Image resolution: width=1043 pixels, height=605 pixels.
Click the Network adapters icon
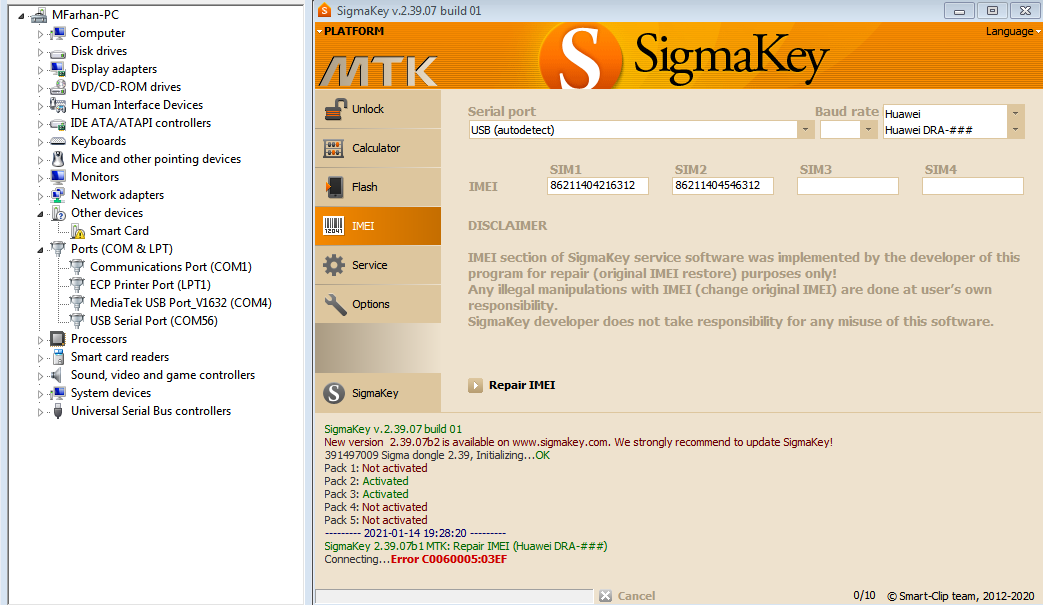[58, 195]
